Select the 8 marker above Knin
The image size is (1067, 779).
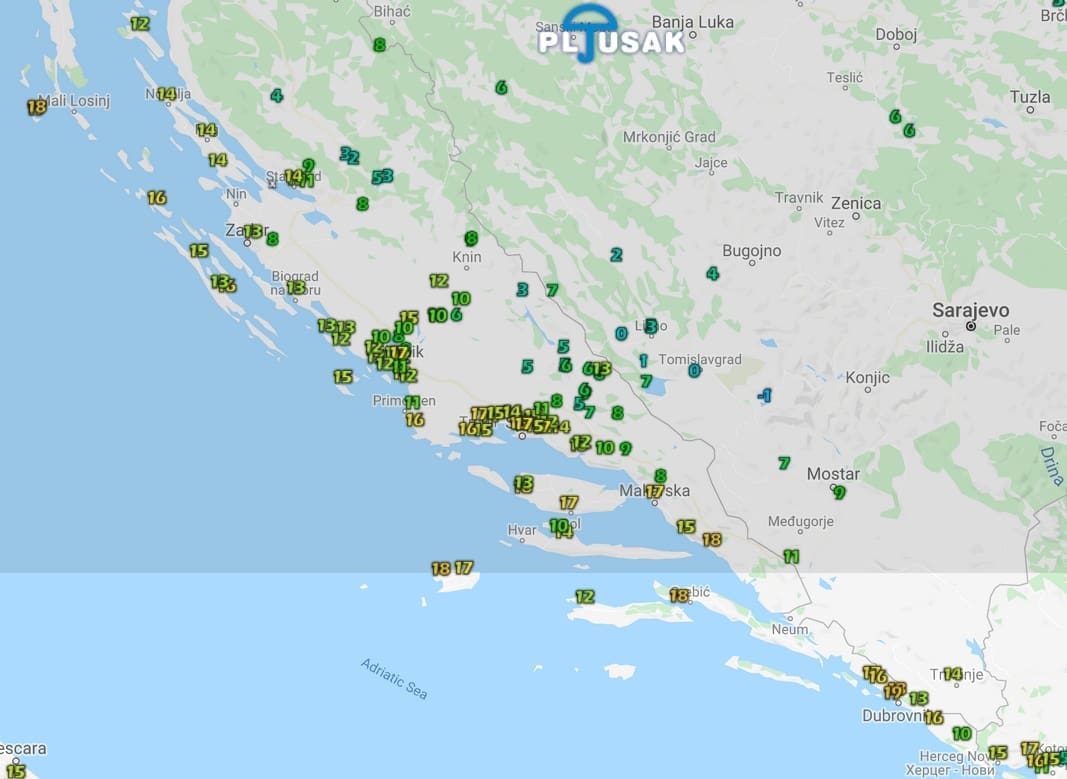(x=470, y=239)
